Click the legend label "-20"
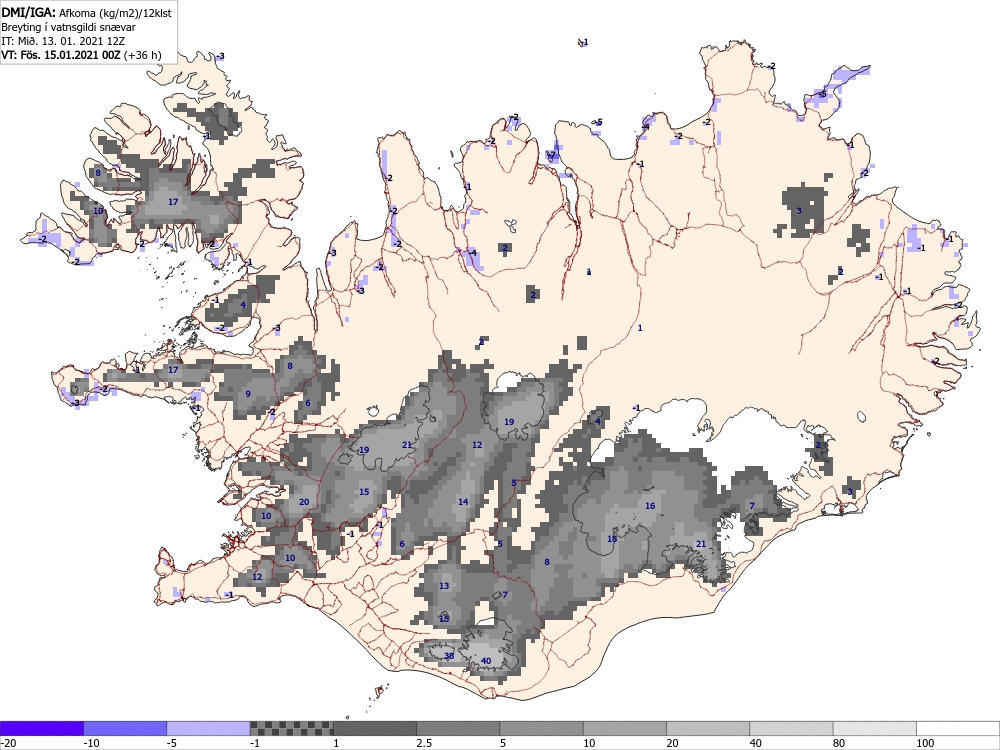Screen dimensions: 1000x750 tap(8, 744)
